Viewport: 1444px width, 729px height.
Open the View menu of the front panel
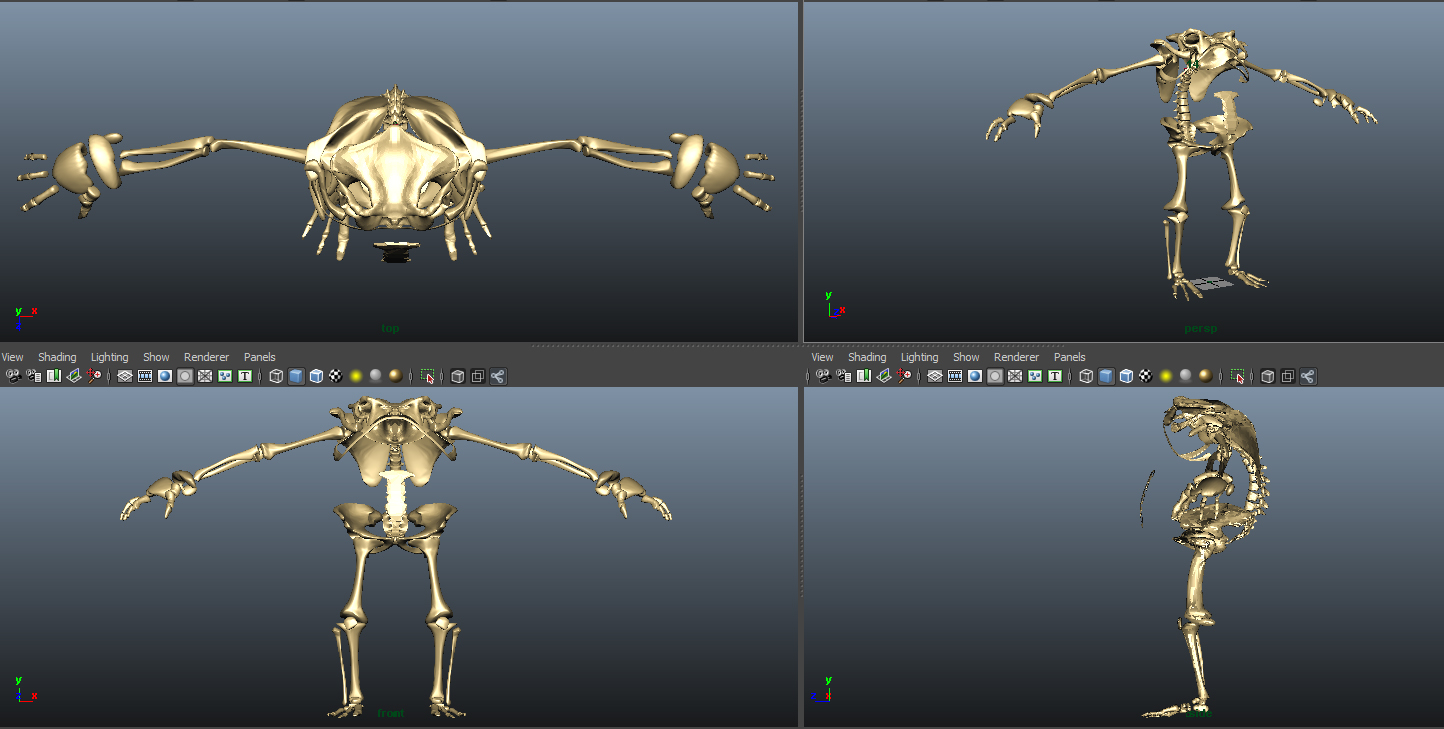pos(12,357)
